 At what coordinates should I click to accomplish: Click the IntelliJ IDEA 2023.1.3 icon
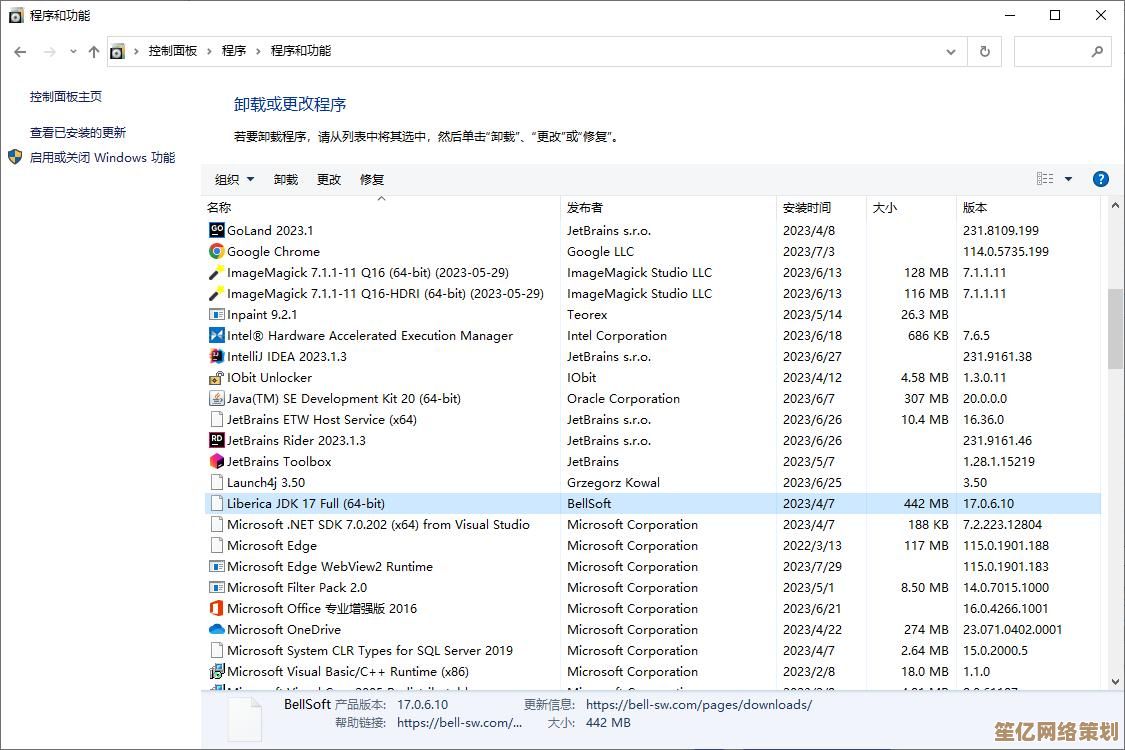(x=216, y=357)
